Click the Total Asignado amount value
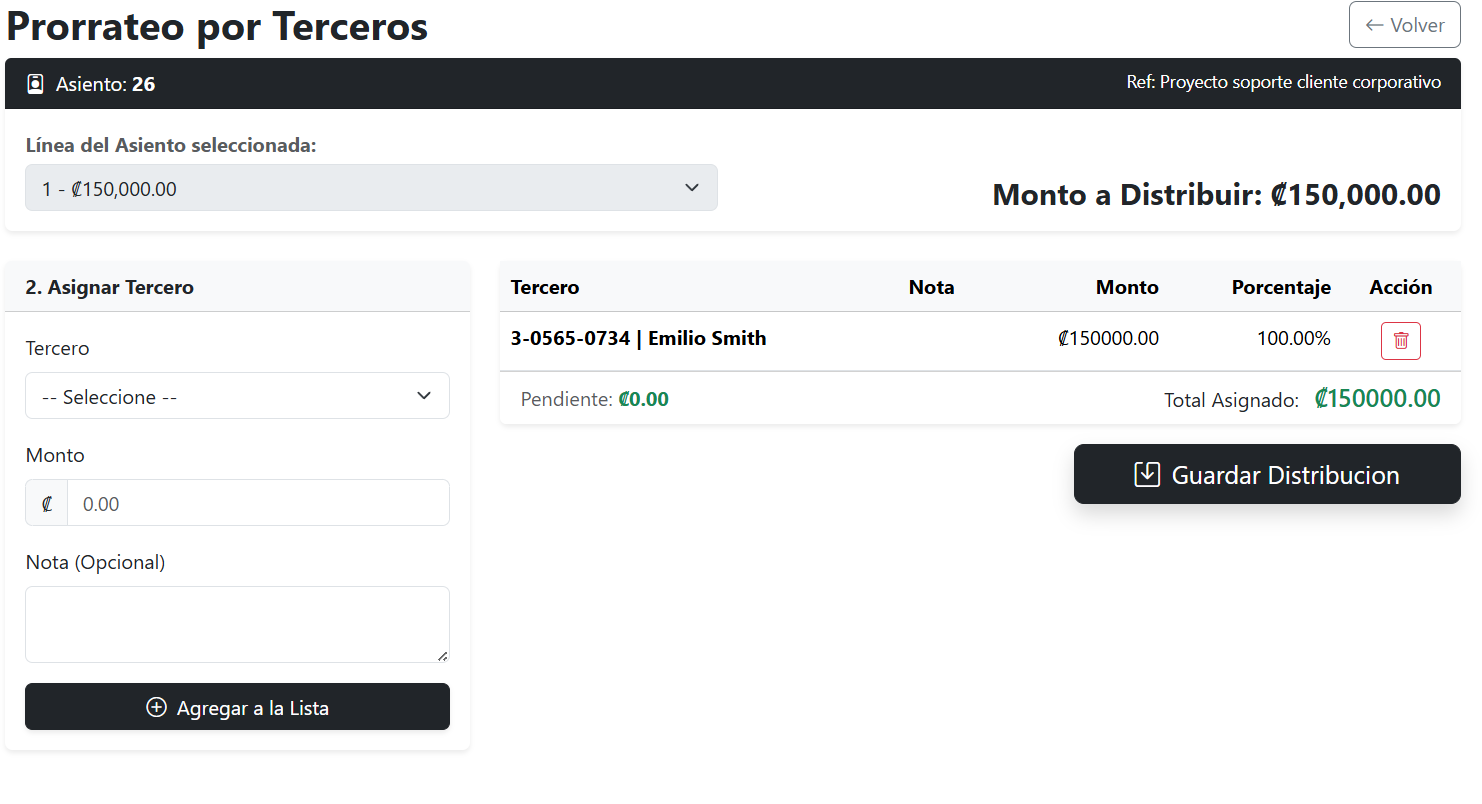 coord(1377,399)
